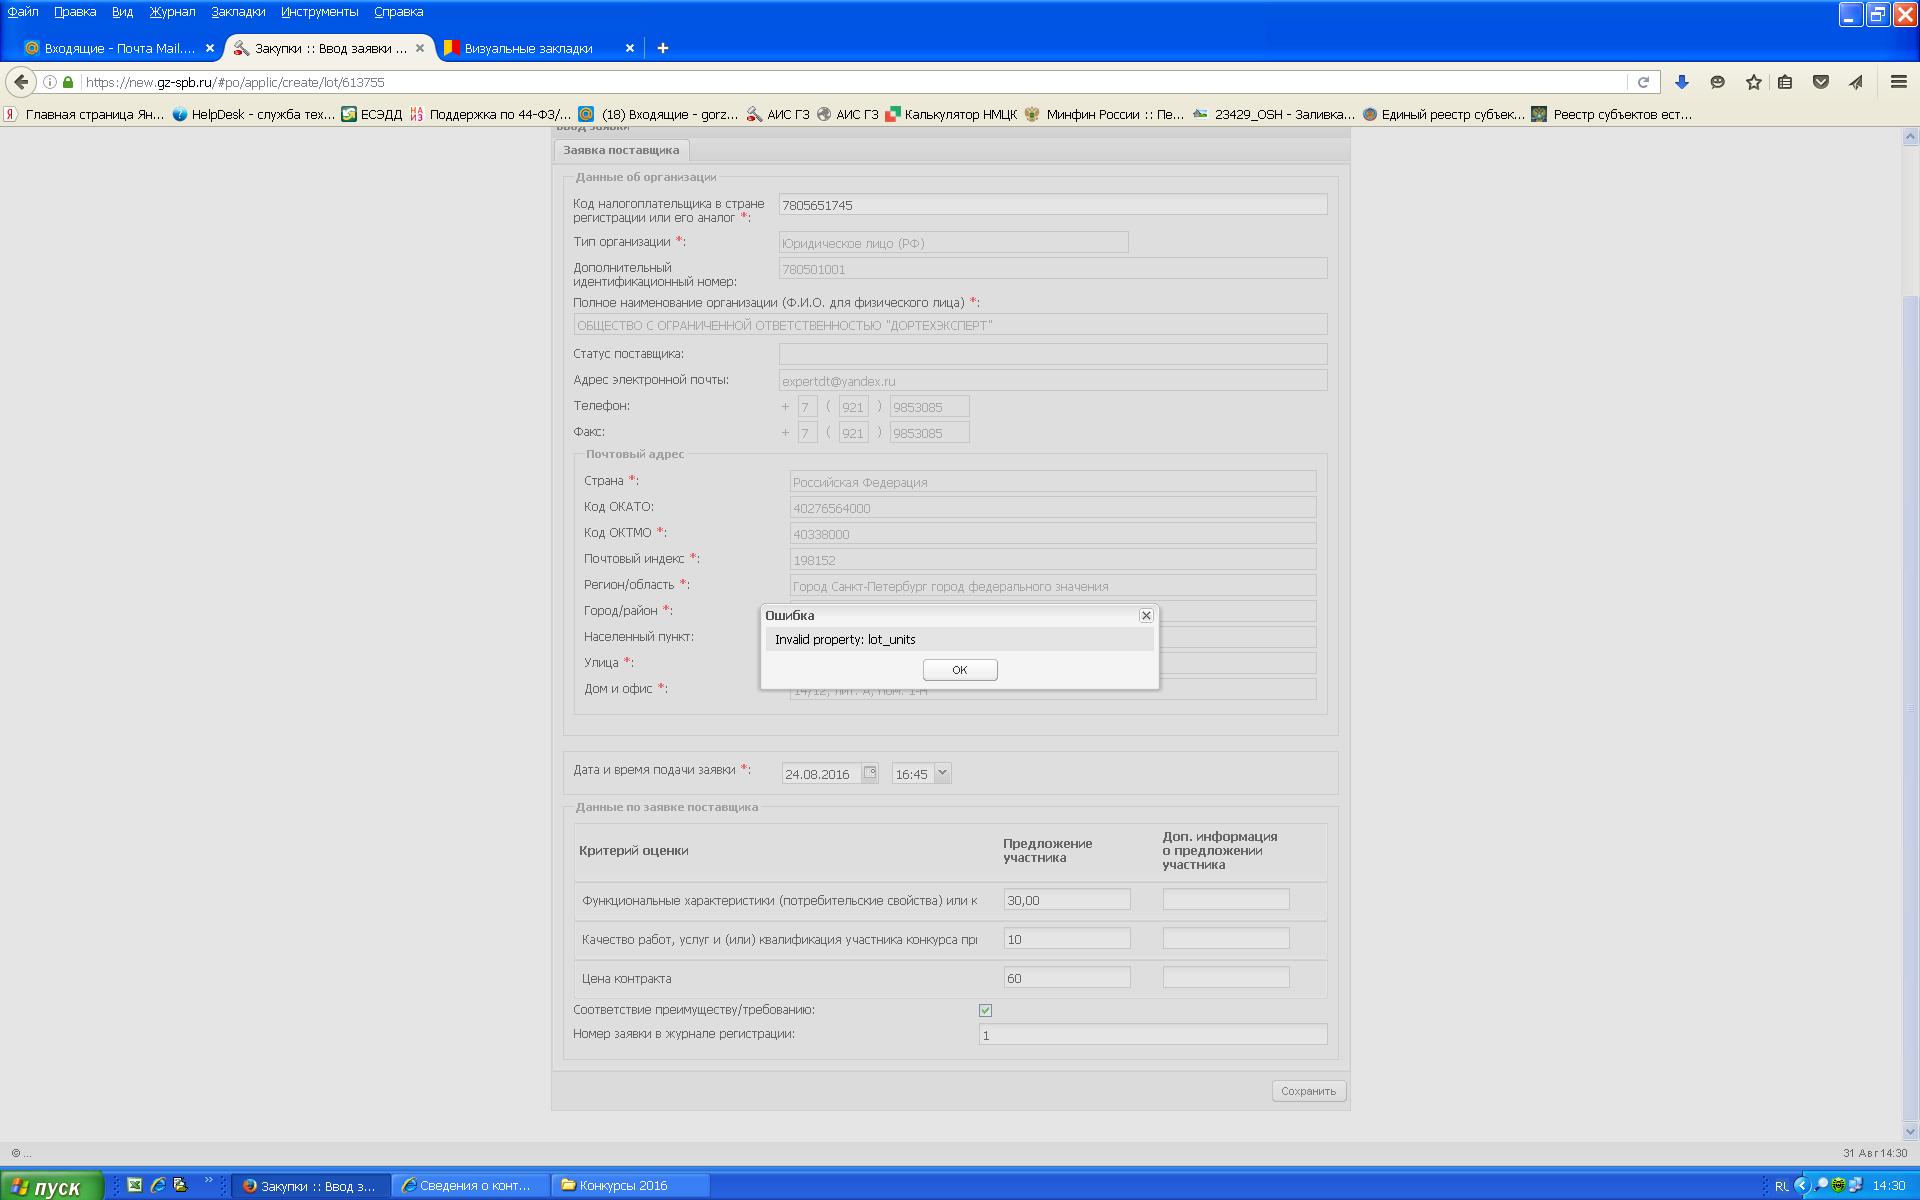Screen dimensions: 1920x1200
Task: Bookmark this page with star icon
Action: pyautogui.click(x=1753, y=82)
